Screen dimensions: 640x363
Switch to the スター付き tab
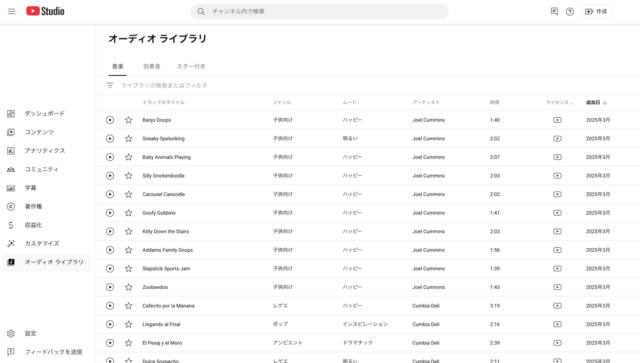click(x=191, y=66)
